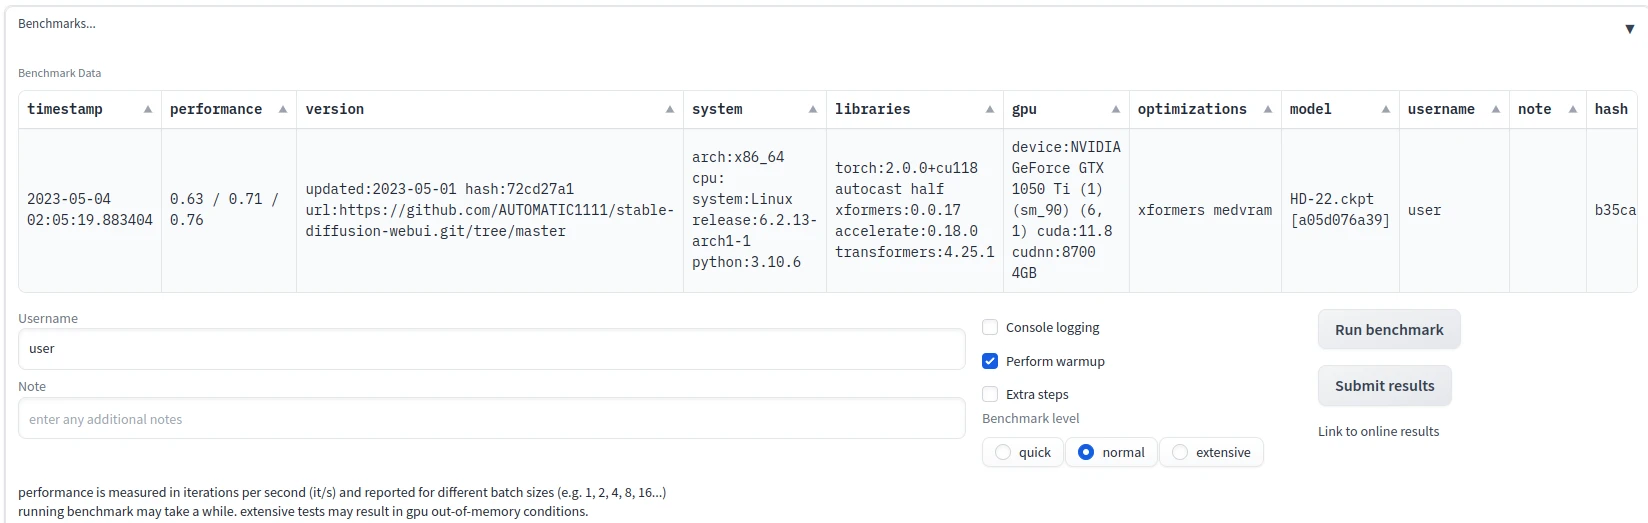This screenshot has height=523, width=1648.
Task: Select the quick benchmark level
Action: (1003, 453)
